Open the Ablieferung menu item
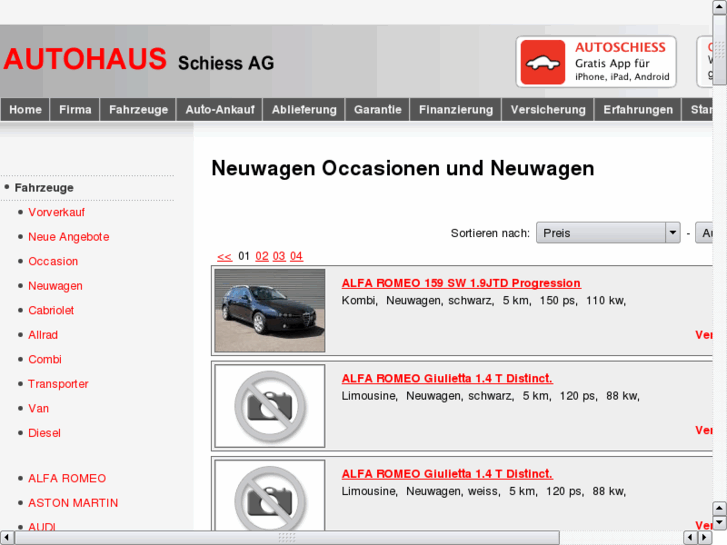 (304, 109)
